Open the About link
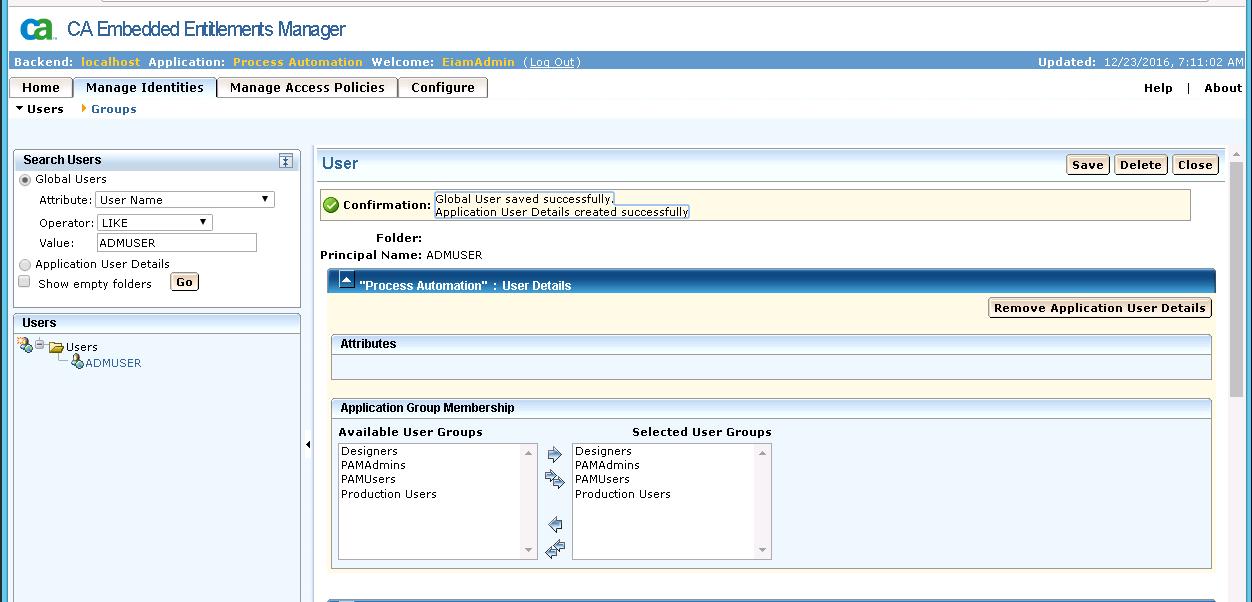 tap(1223, 88)
